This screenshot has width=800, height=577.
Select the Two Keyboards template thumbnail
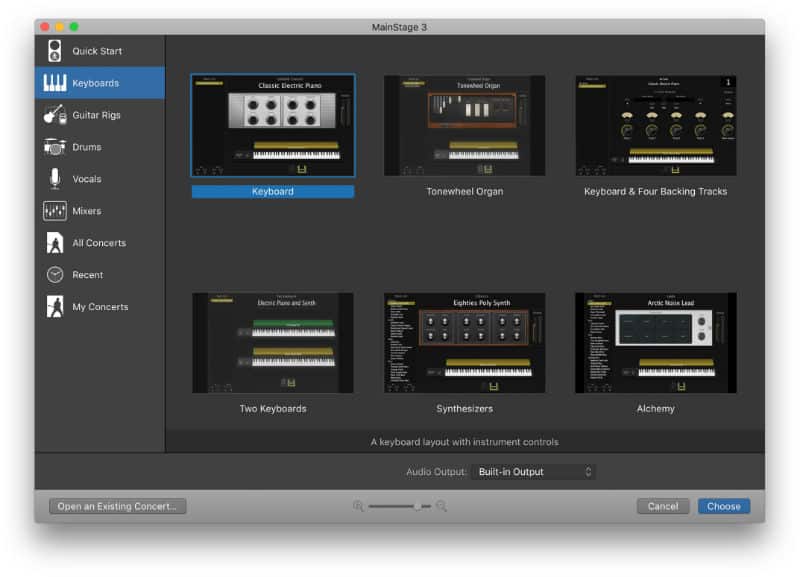(273, 342)
